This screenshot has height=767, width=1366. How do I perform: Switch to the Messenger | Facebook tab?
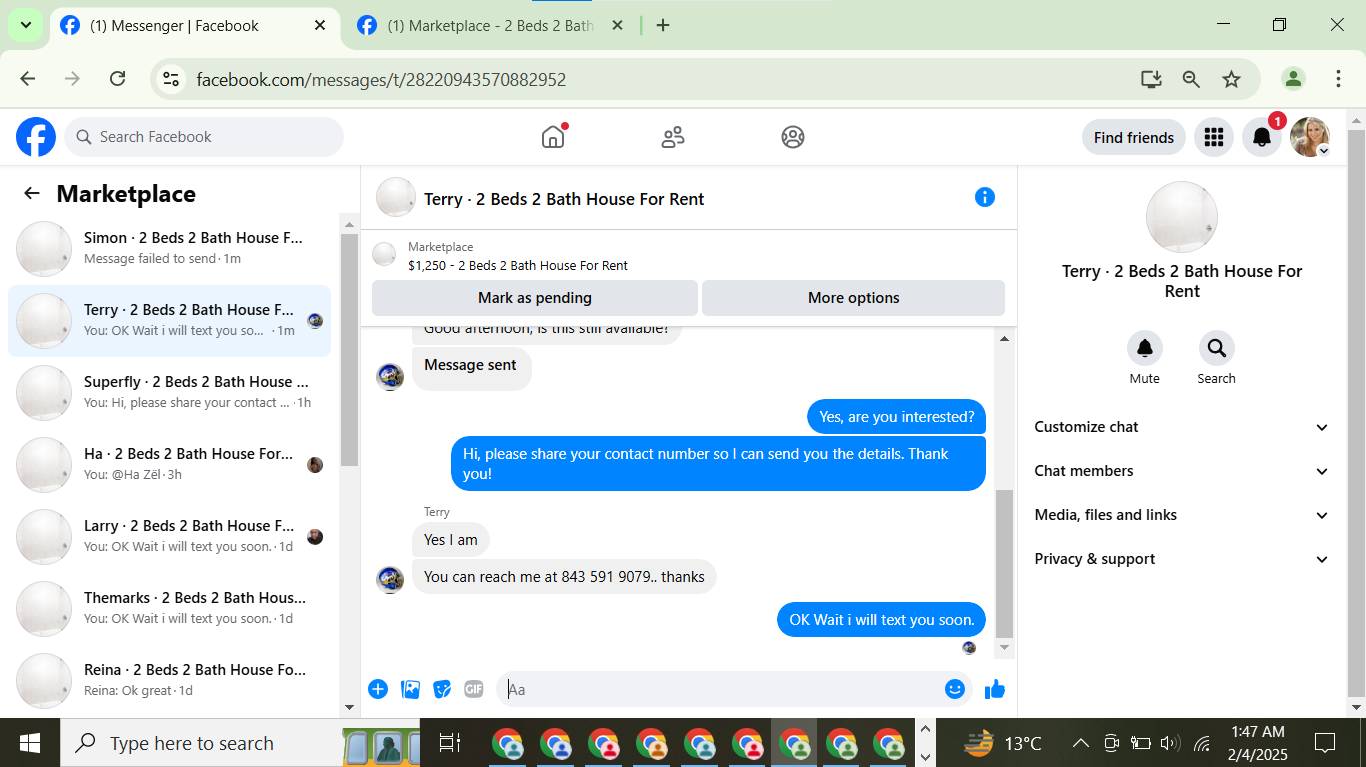click(194, 26)
